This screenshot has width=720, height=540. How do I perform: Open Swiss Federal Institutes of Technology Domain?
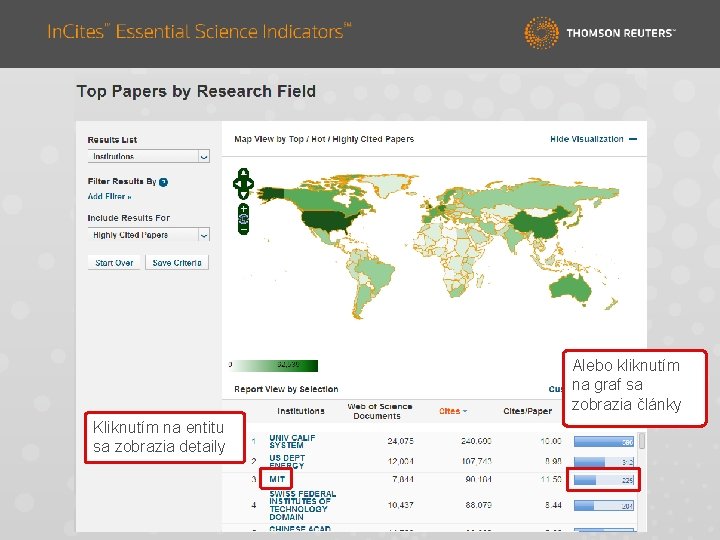click(303, 505)
